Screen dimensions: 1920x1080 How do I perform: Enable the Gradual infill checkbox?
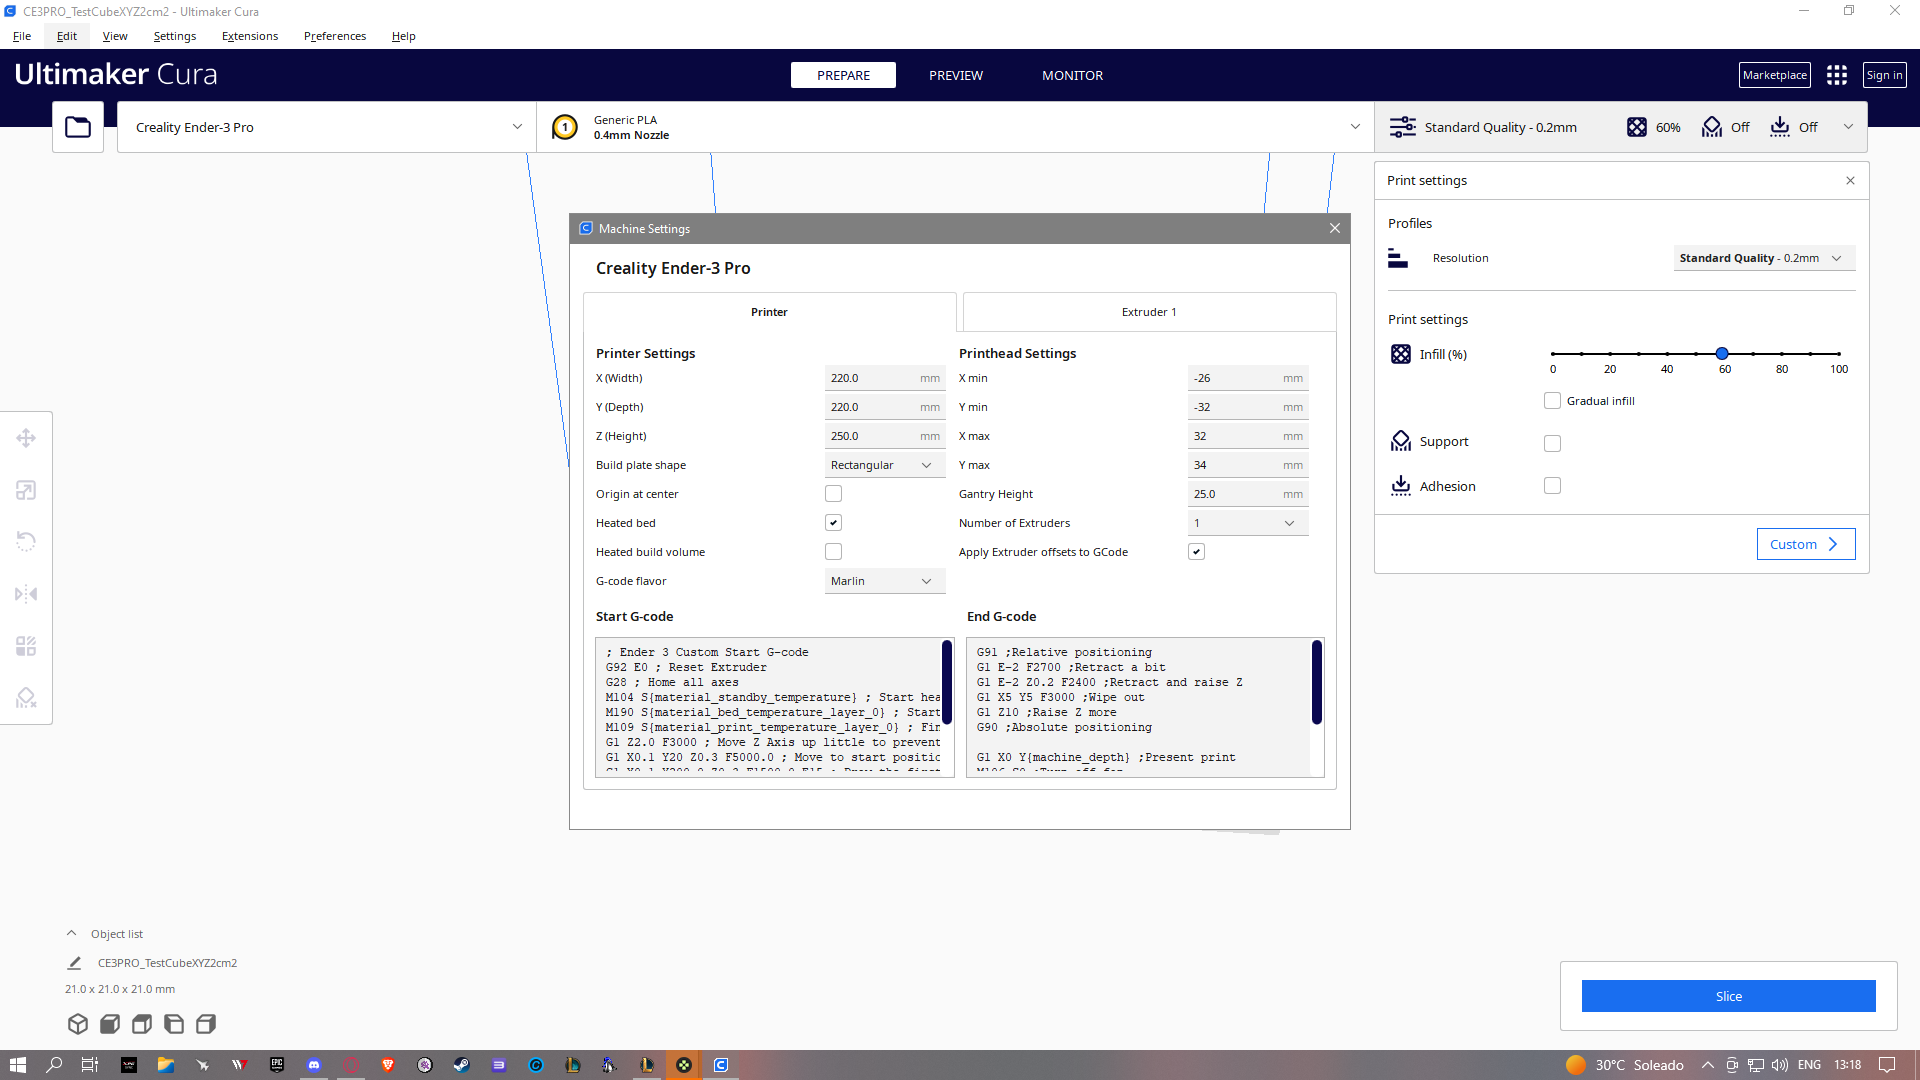tap(1552, 401)
